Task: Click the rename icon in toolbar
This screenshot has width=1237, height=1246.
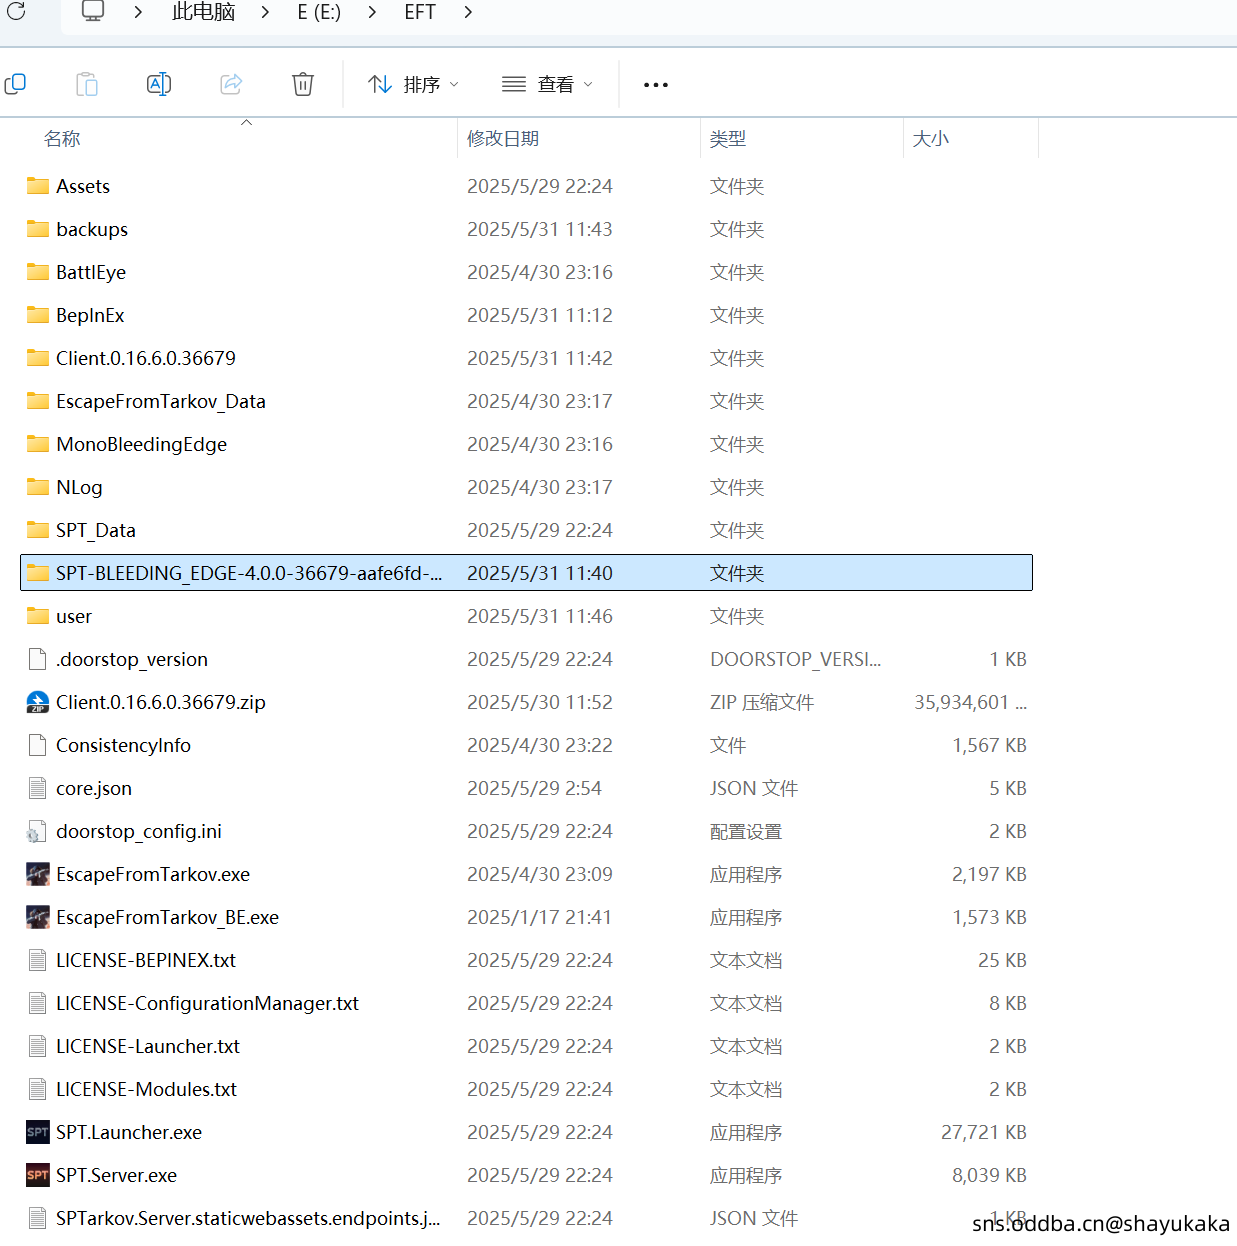Action: pos(159,84)
